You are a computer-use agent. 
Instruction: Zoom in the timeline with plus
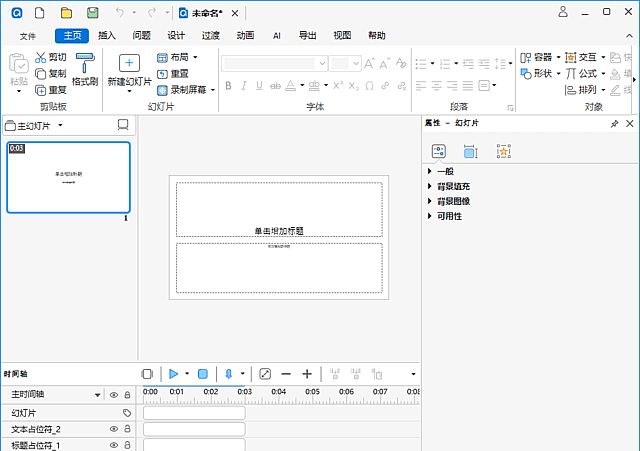(x=307, y=373)
